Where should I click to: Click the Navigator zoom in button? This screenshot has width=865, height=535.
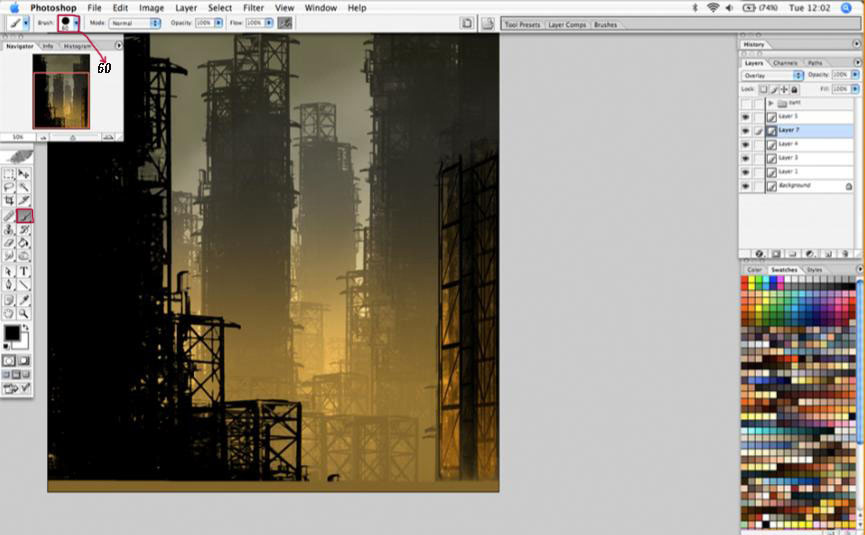(108, 137)
